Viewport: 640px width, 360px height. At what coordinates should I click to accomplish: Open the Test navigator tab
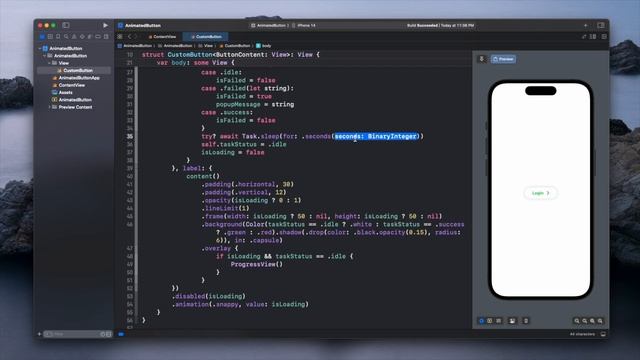coord(82,37)
